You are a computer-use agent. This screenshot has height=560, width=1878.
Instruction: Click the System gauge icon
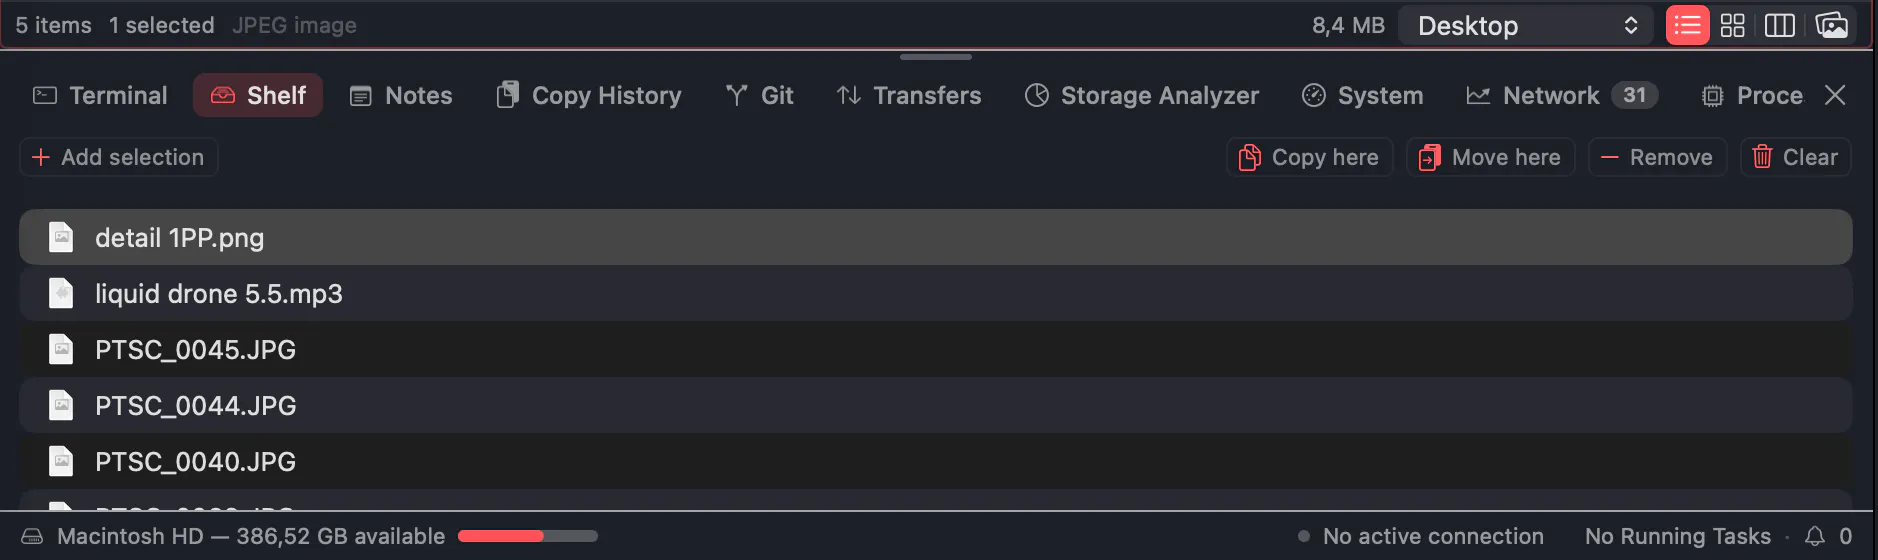click(1314, 95)
